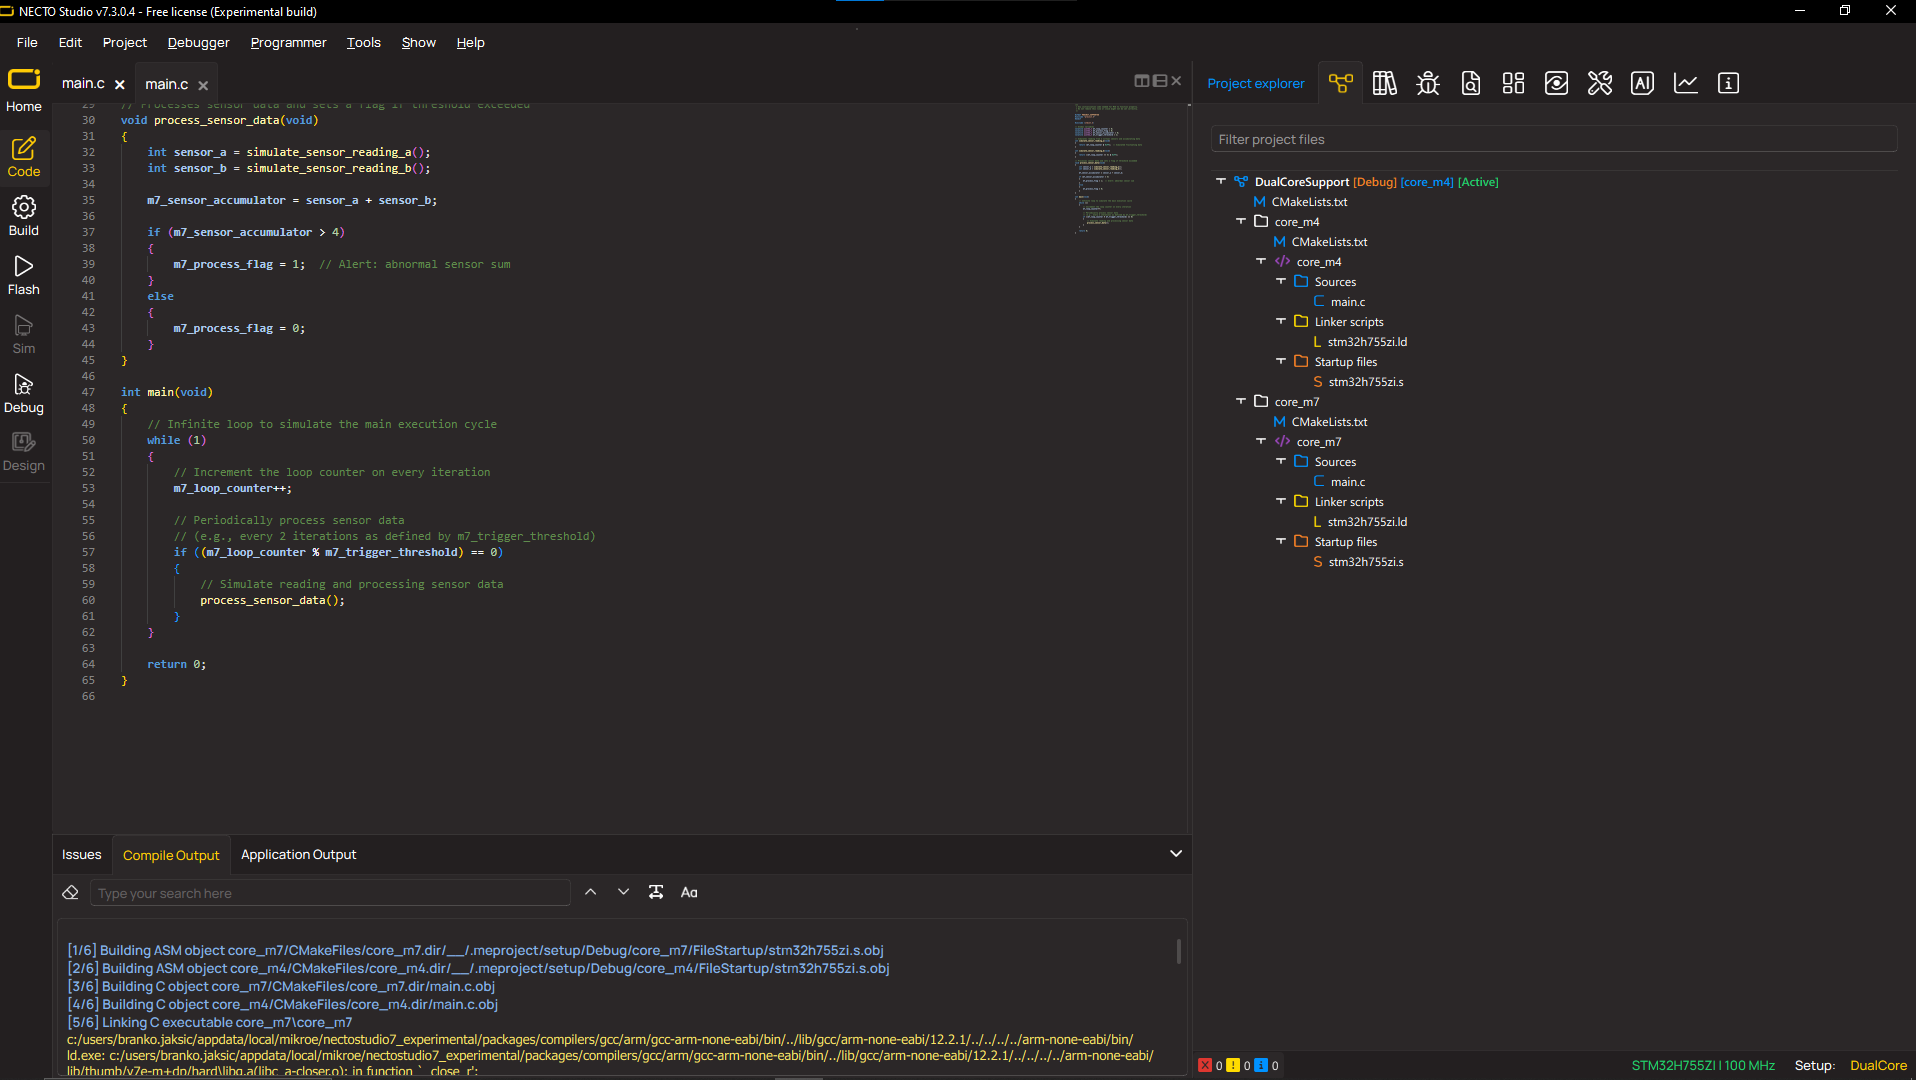
Task: Focus the compile output search field
Action: (330, 893)
